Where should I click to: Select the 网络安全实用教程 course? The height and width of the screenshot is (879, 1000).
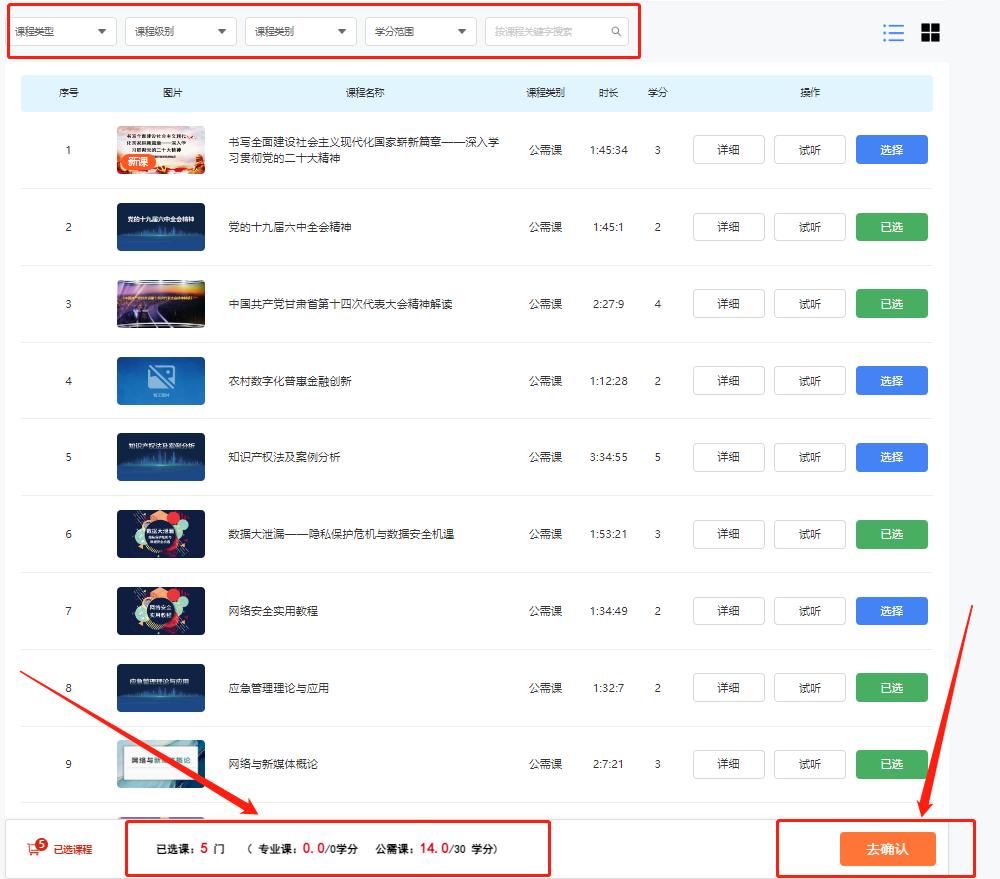pyautogui.click(x=891, y=611)
